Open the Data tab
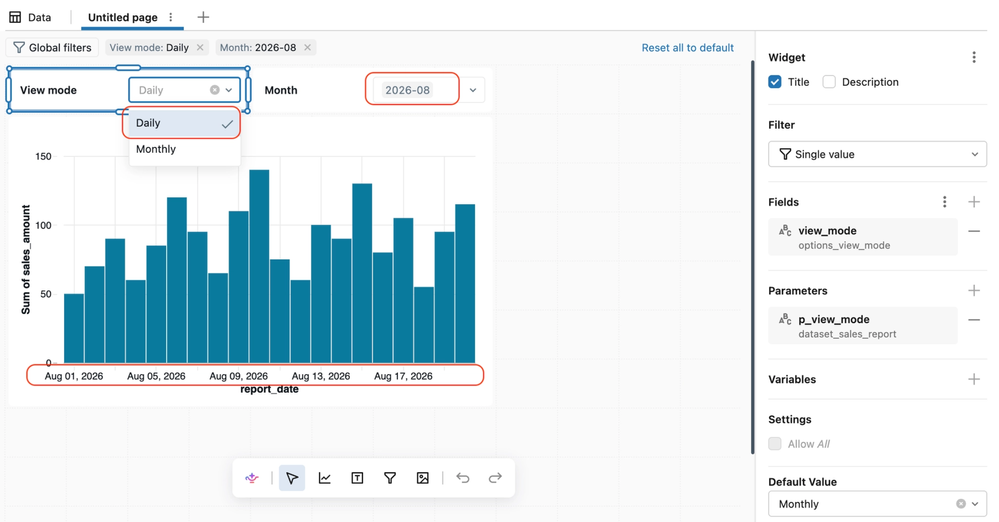This screenshot has height=522, width=999. click(x=30, y=17)
